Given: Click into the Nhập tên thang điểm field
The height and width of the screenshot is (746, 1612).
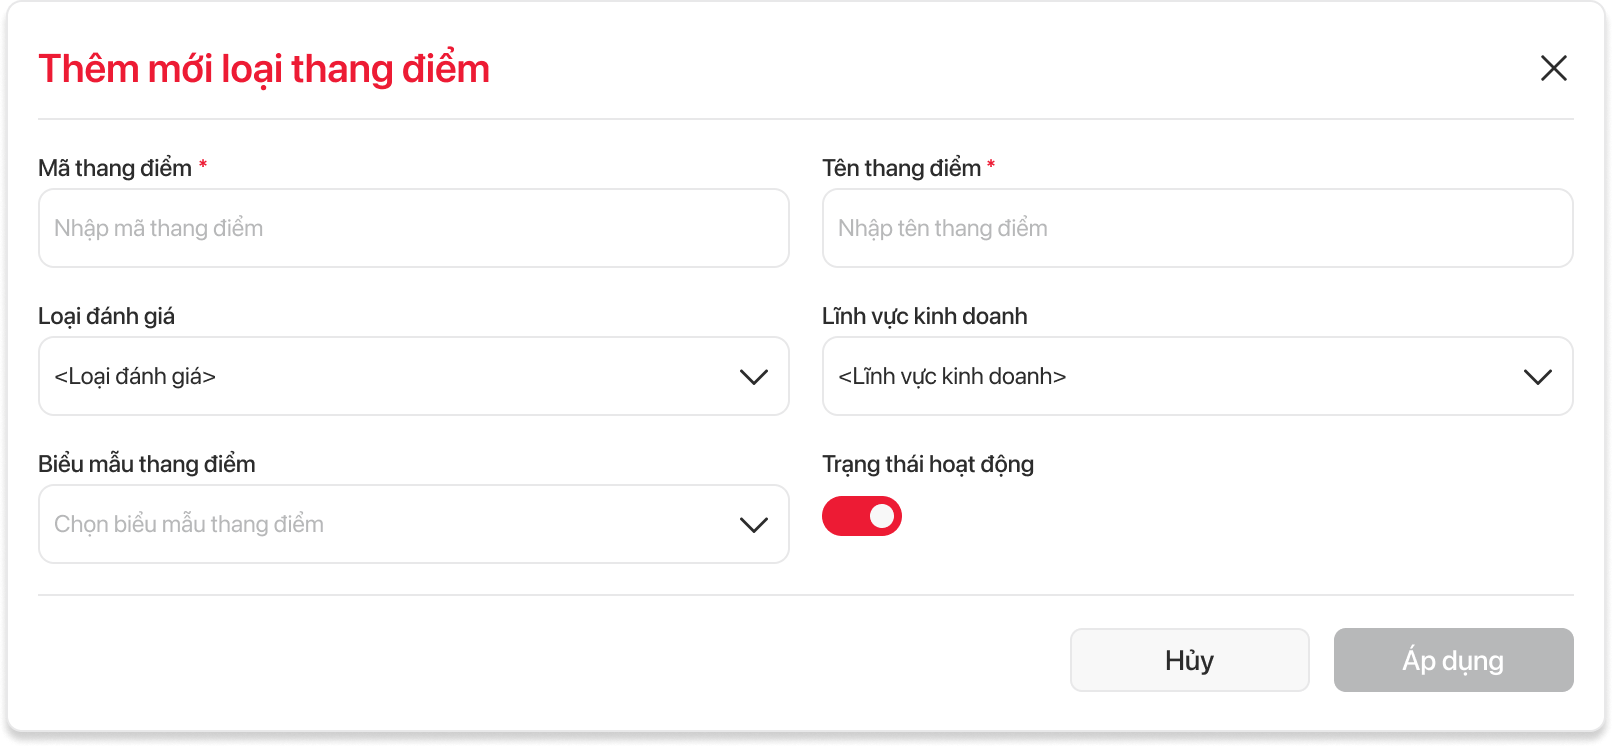Looking at the screenshot, I should point(1197,228).
